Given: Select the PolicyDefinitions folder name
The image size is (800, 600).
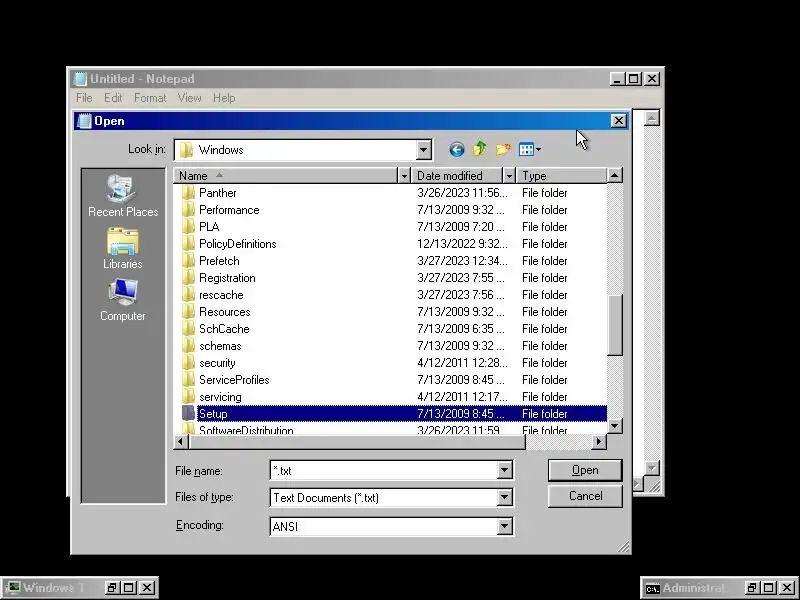Looking at the screenshot, I should [238, 244].
